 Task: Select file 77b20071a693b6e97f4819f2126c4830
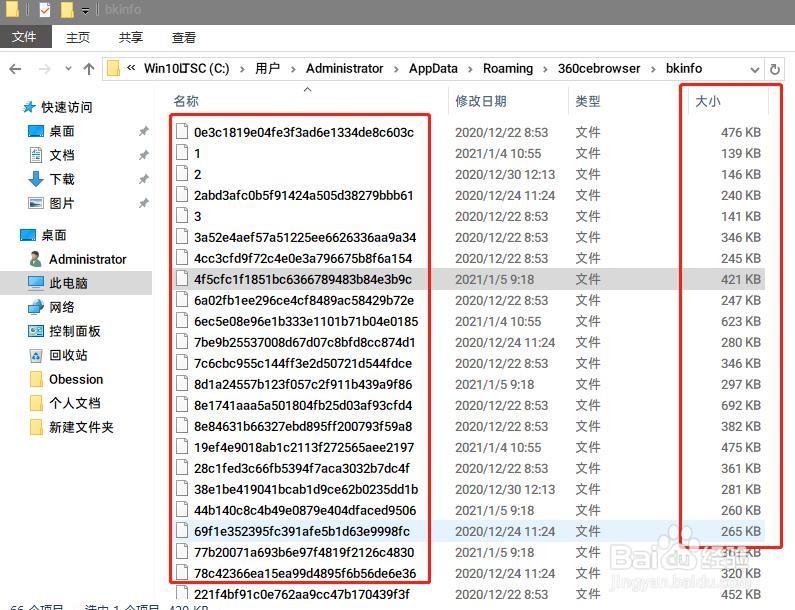(x=304, y=552)
